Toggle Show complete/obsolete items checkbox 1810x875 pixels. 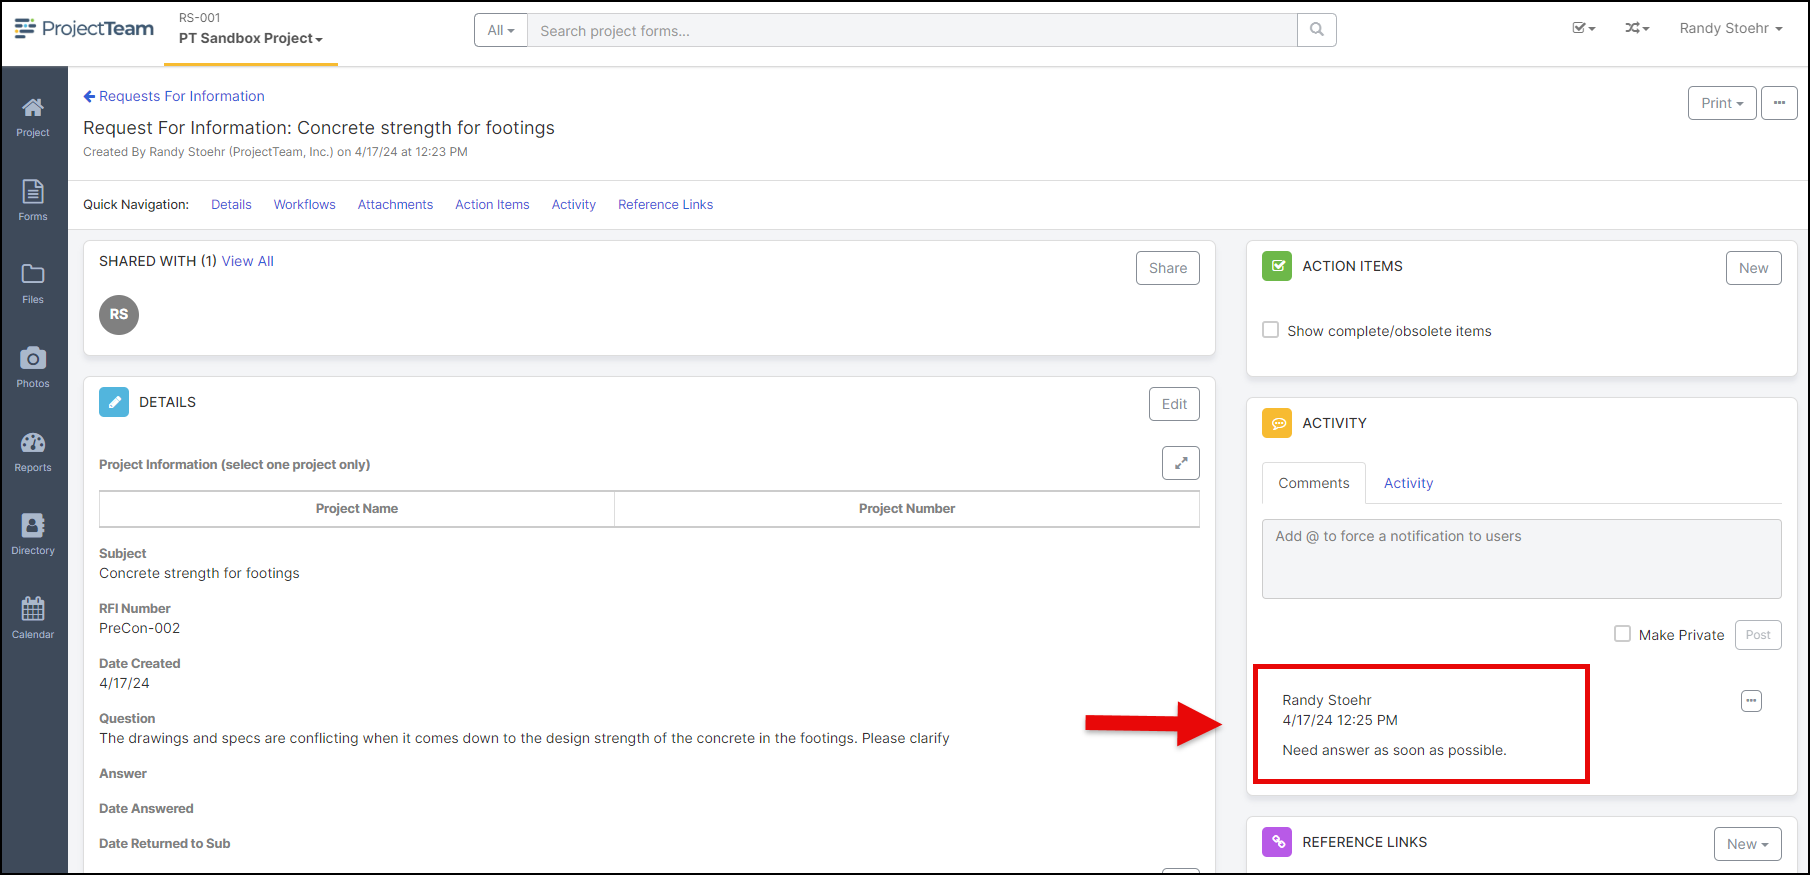pos(1271,330)
